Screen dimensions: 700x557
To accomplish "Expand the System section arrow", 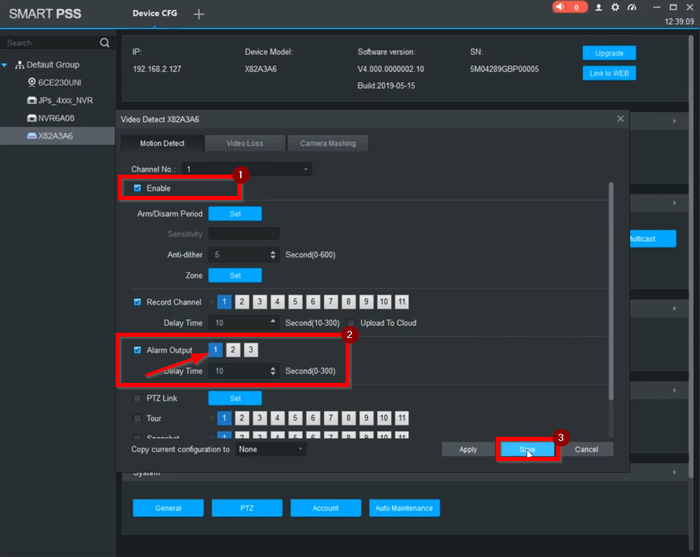I will click(x=674, y=472).
